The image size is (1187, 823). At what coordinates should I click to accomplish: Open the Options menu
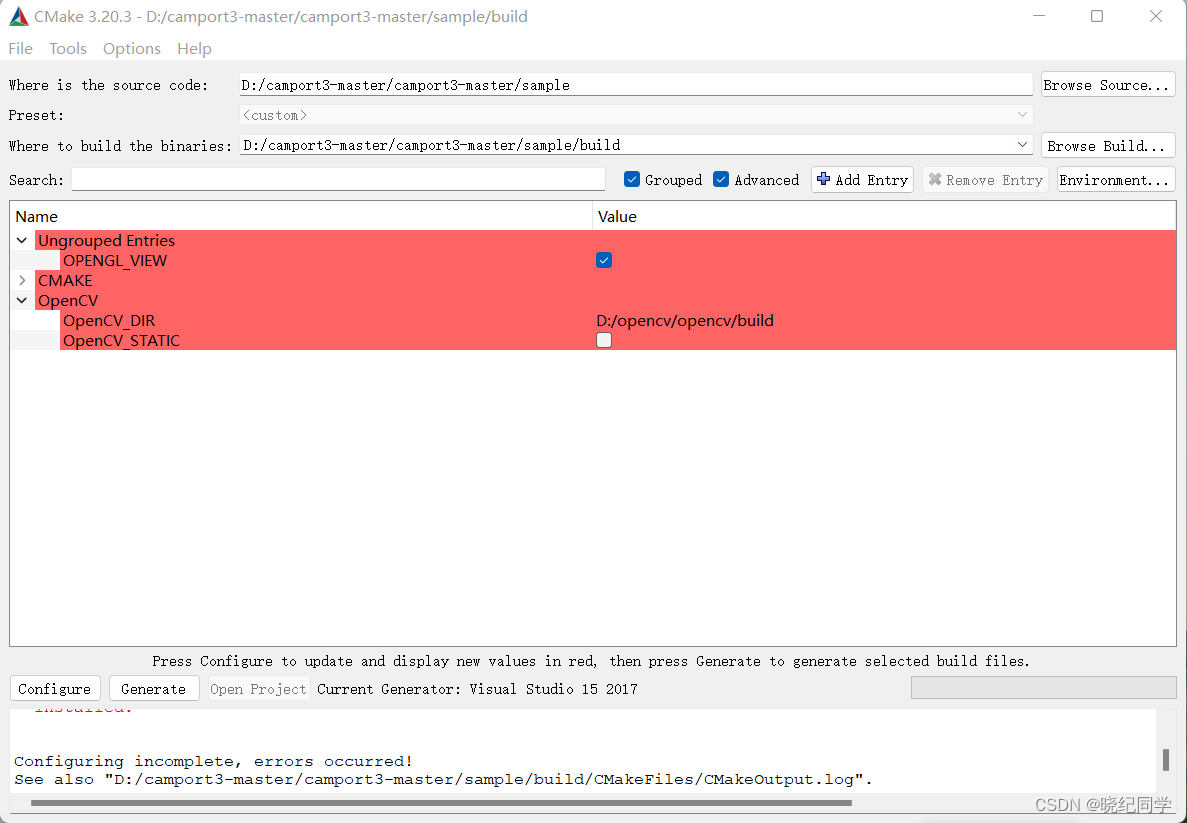coord(132,48)
